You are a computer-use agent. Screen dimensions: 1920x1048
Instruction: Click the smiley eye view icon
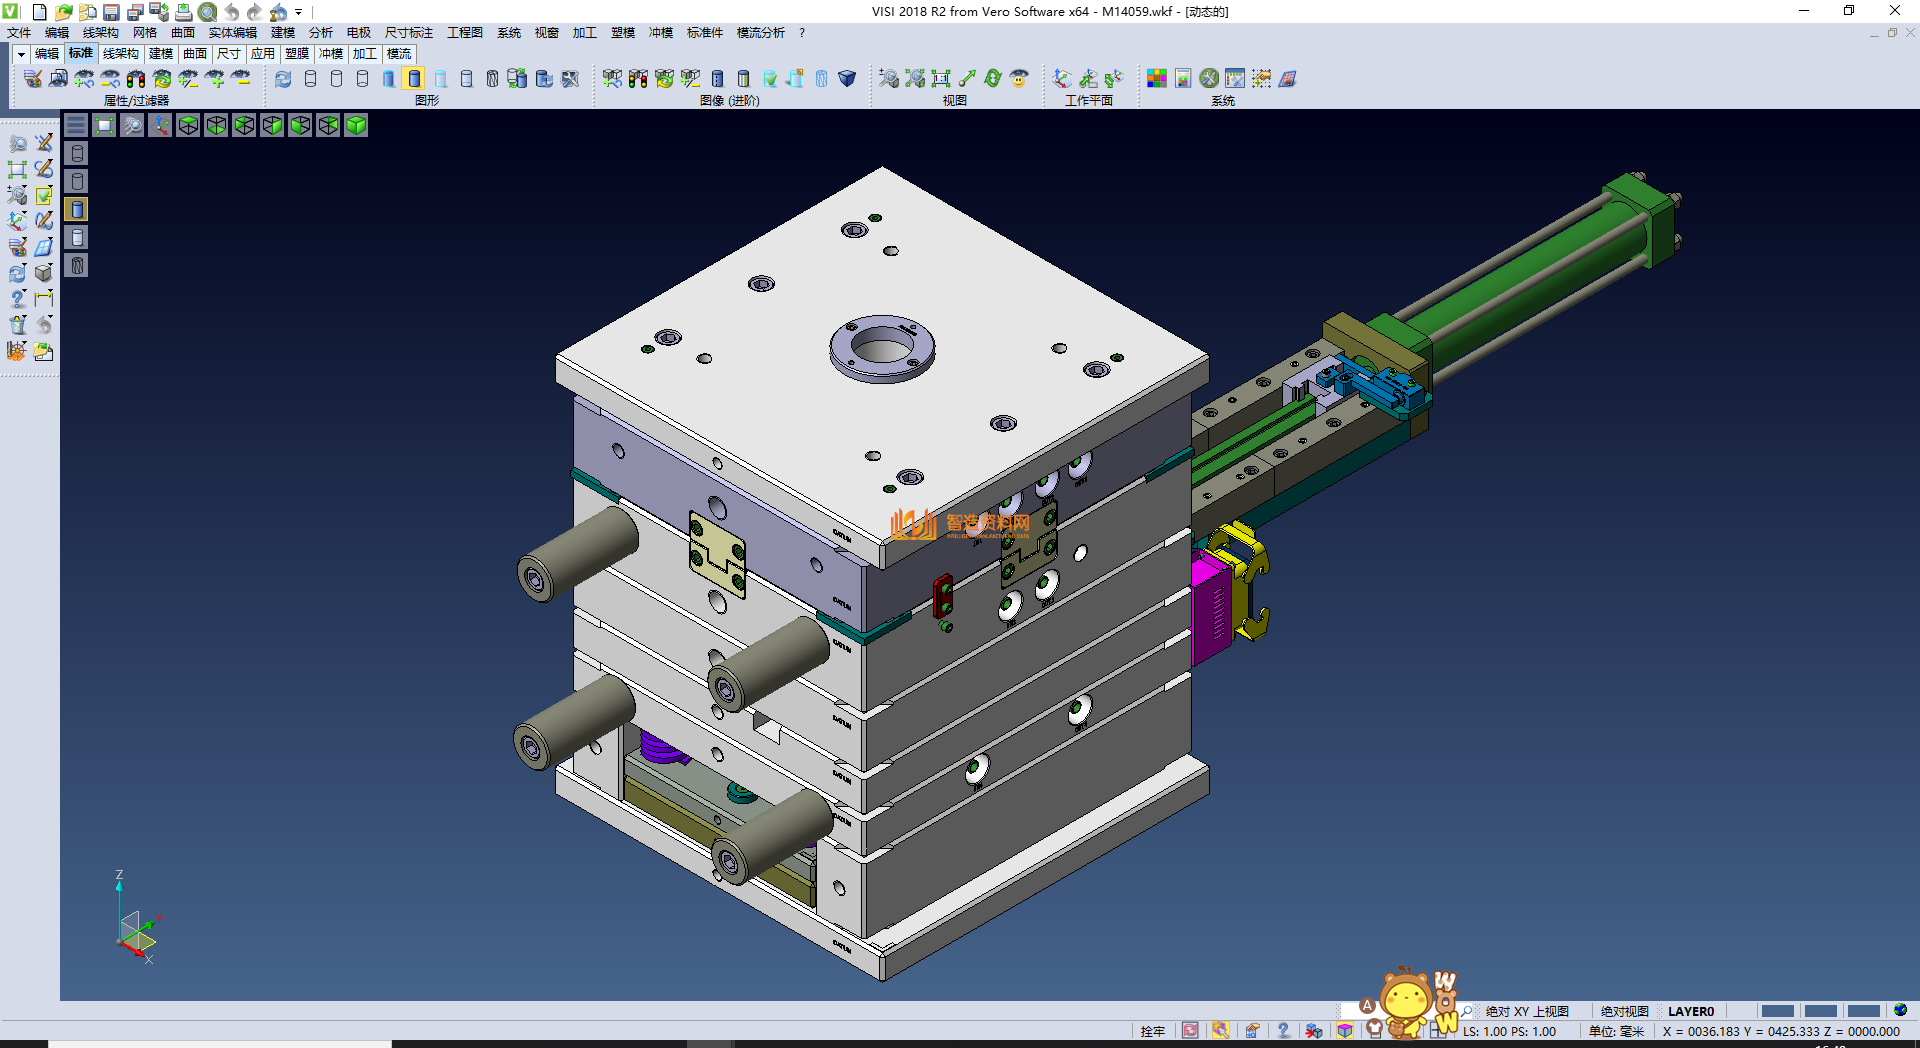coord(1018,78)
